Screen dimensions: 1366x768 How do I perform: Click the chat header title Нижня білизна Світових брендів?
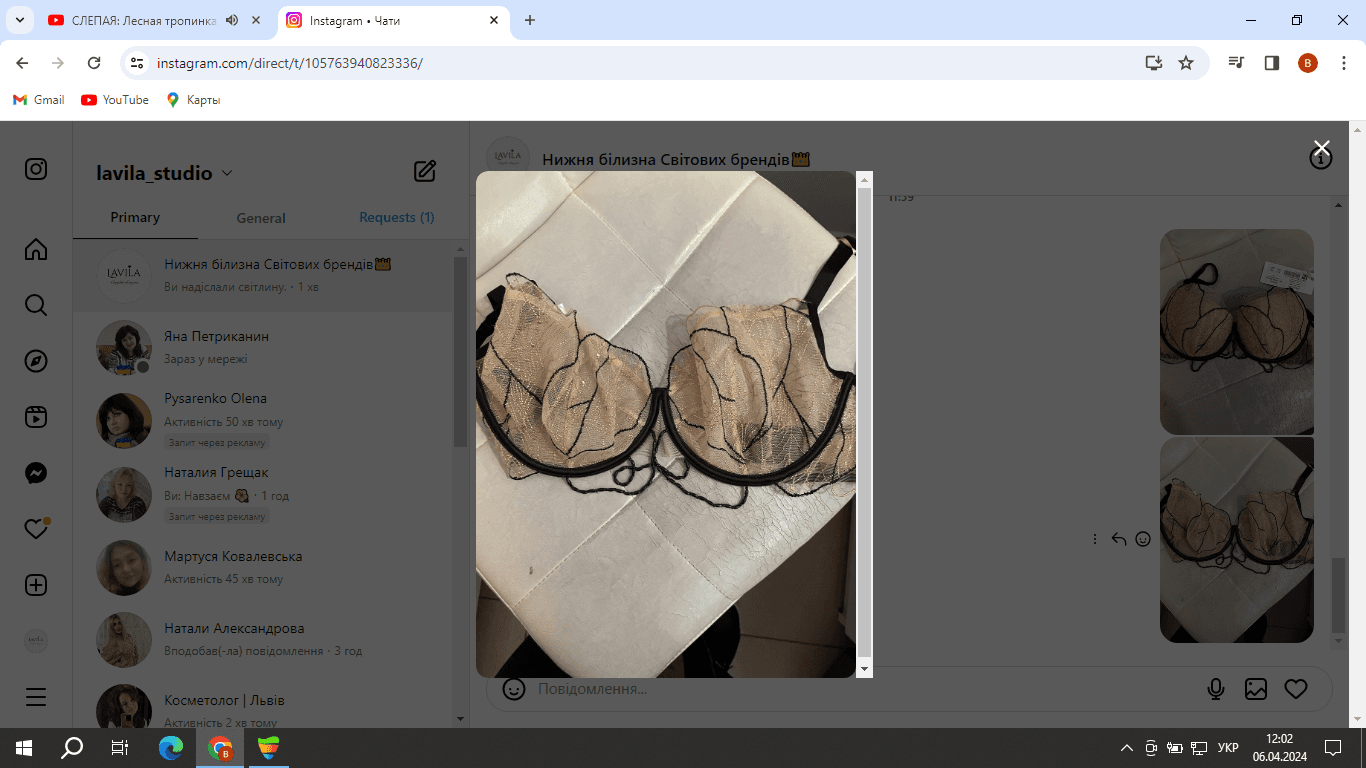pos(676,159)
